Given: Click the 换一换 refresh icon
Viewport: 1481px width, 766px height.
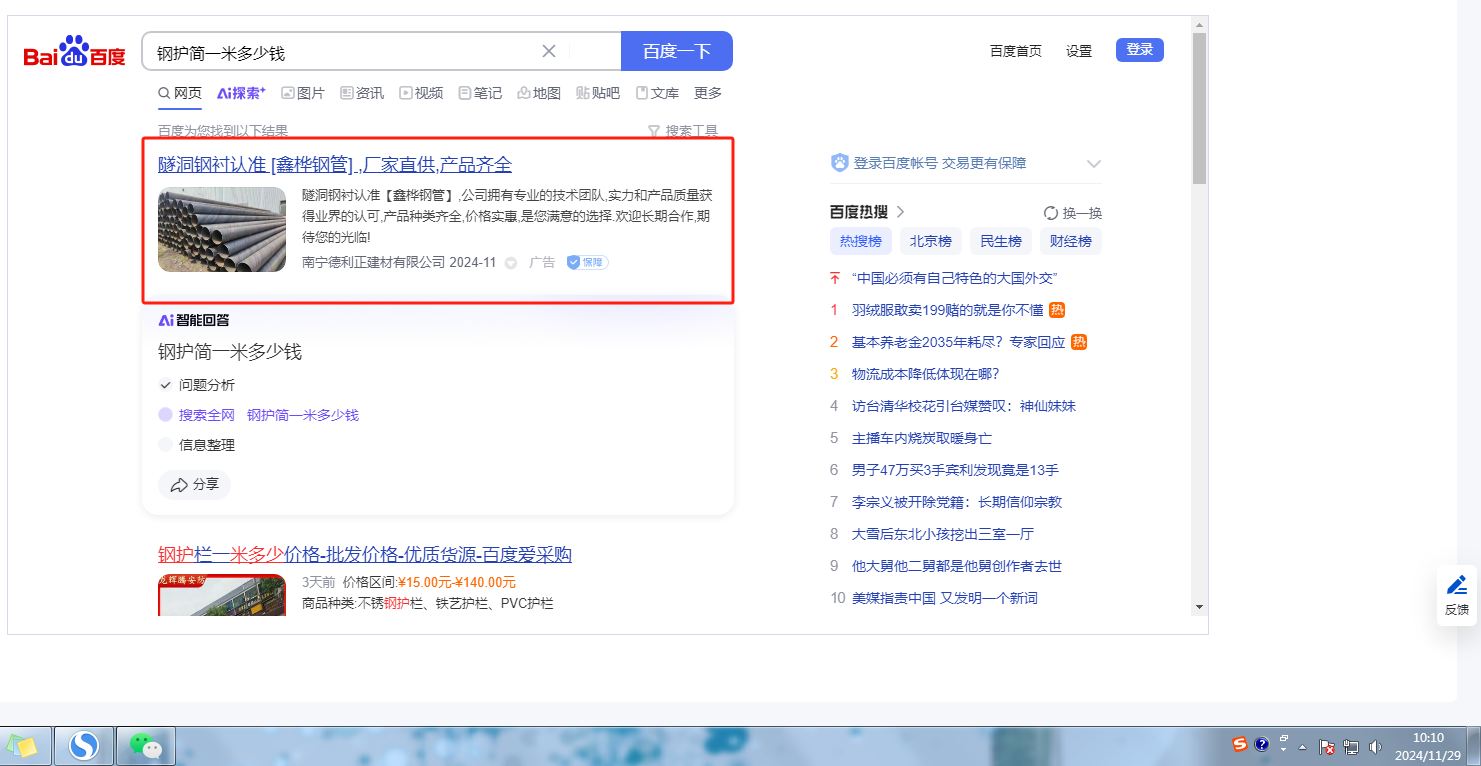Looking at the screenshot, I should [1051, 213].
